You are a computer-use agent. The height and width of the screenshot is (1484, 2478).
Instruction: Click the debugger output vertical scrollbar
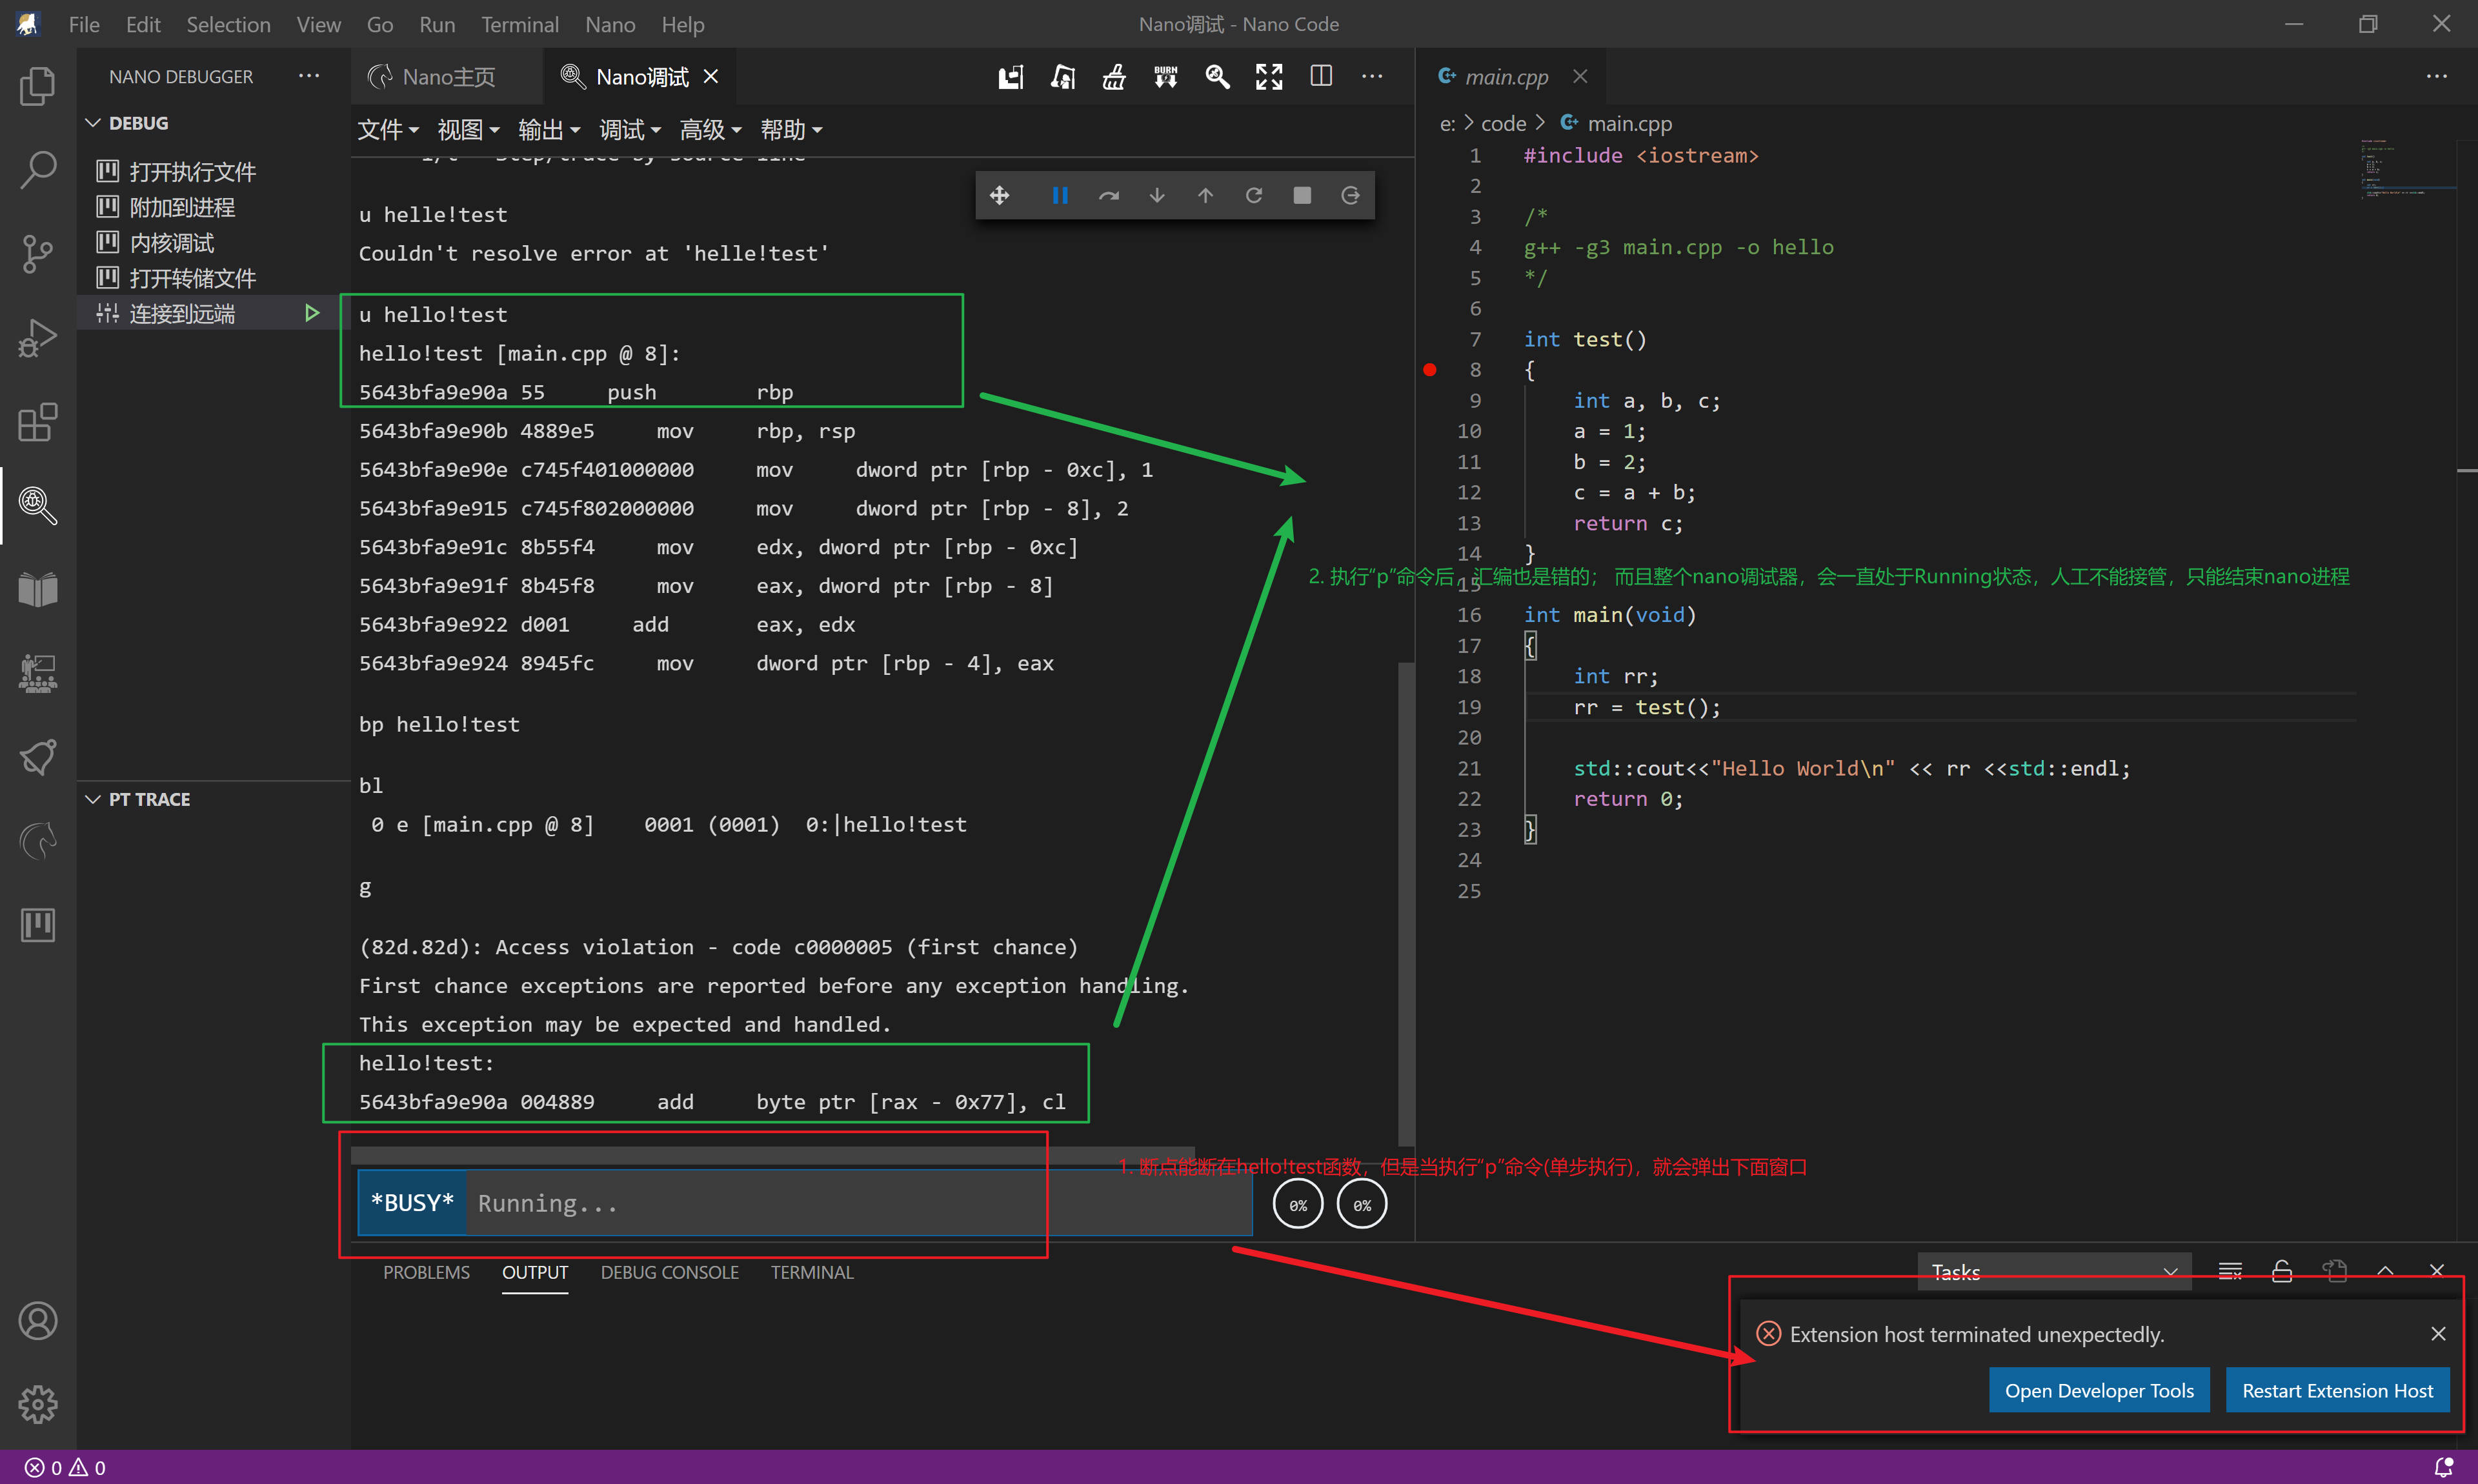(1405, 903)
